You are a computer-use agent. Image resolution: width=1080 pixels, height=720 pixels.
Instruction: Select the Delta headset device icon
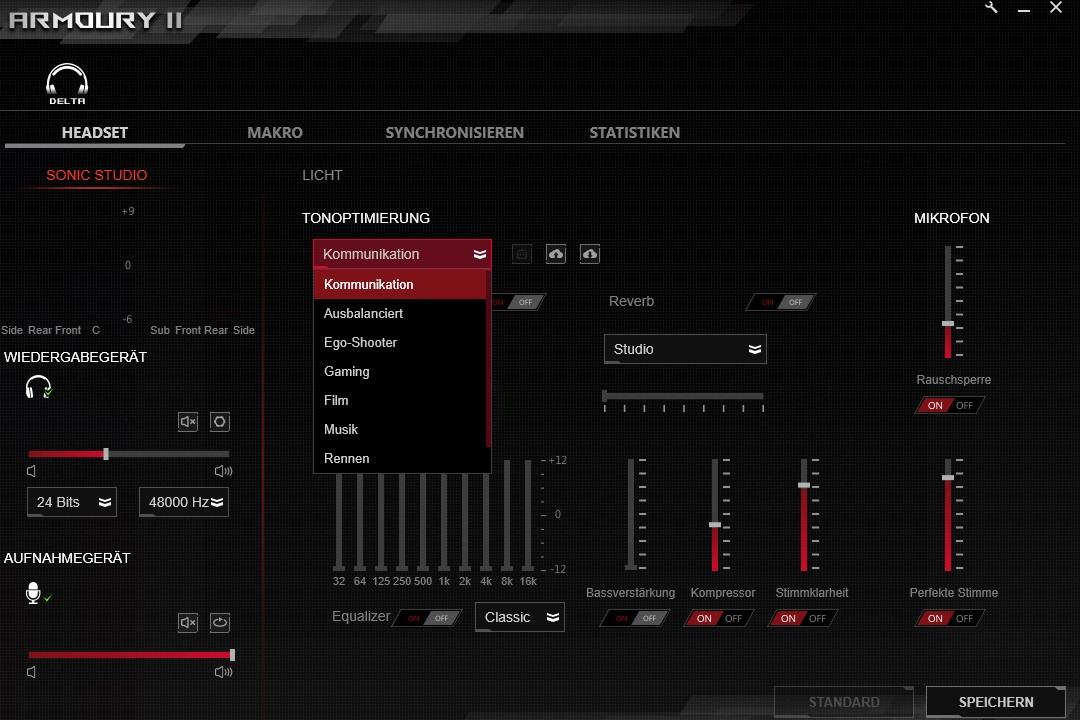[x=67, y=84]
